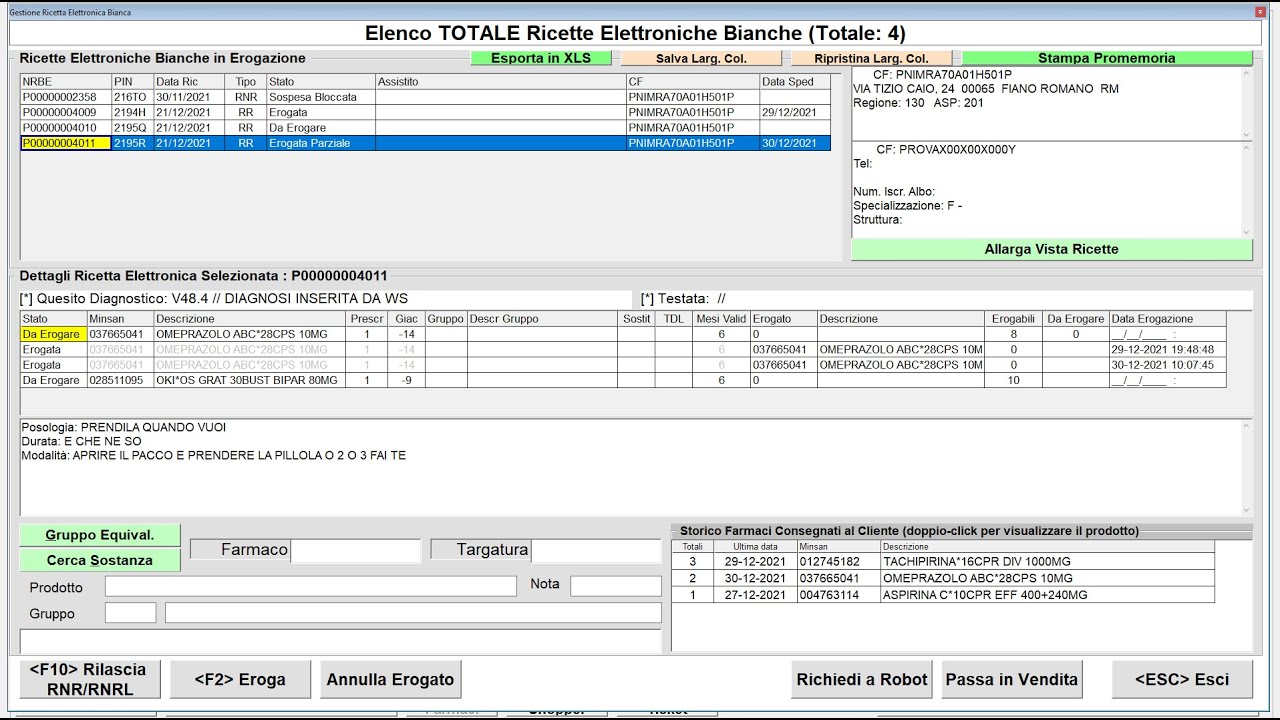Click the Totali column header

point(692,547)
